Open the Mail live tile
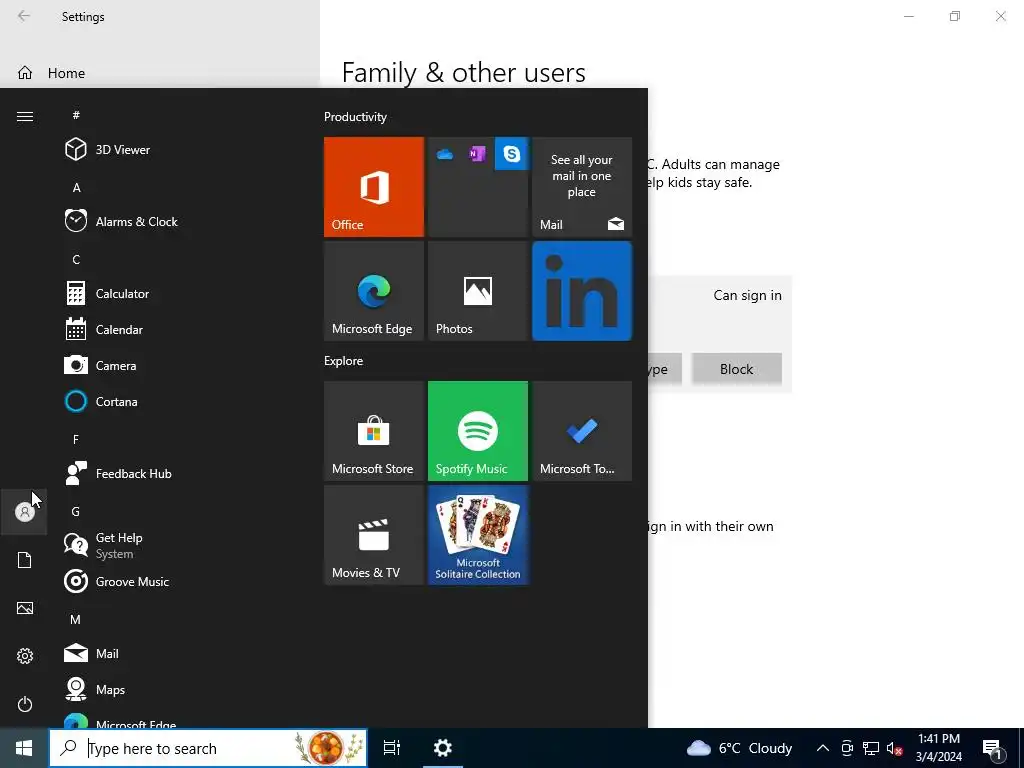Screen dimensions: 1024x768 point(582,187)
